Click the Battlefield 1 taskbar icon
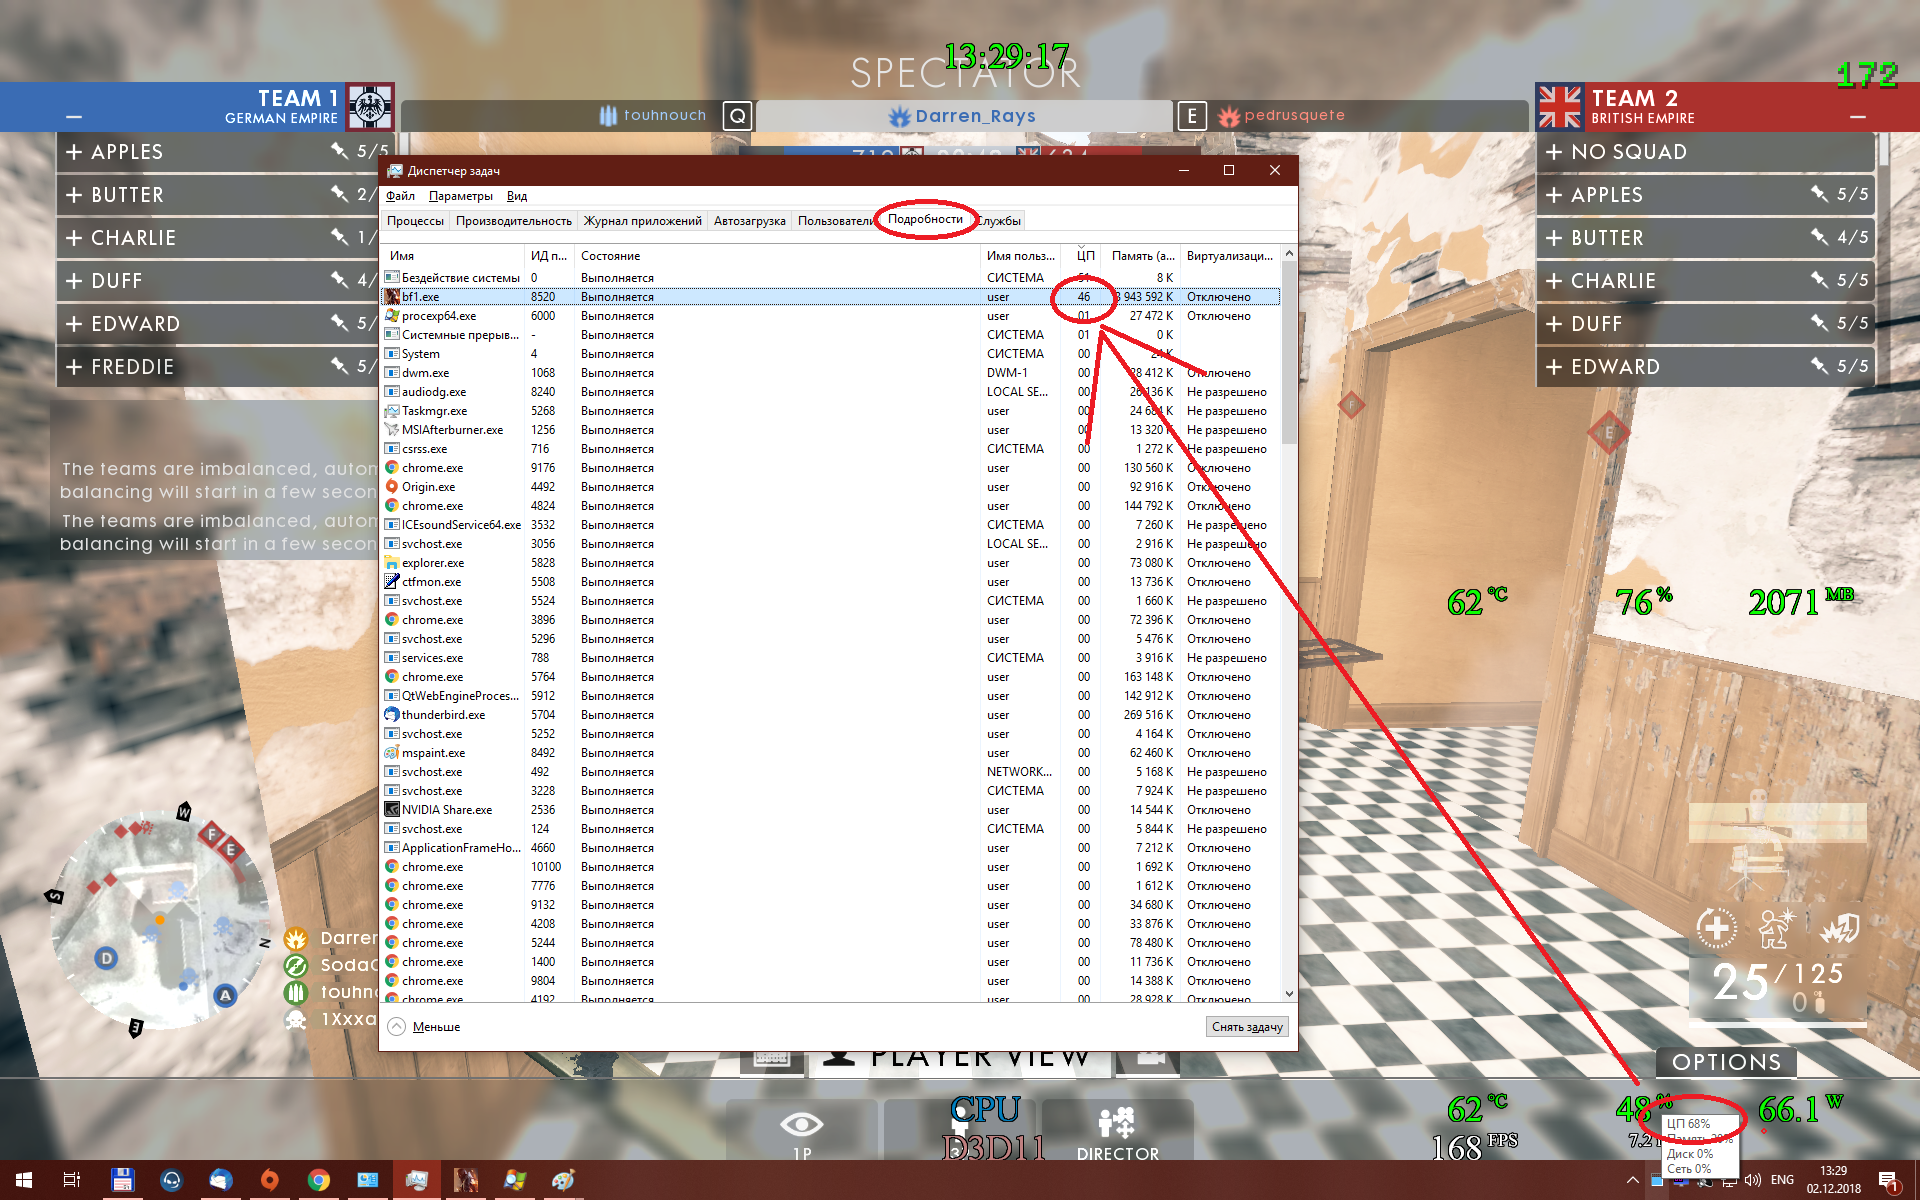 pos(466,1180)
